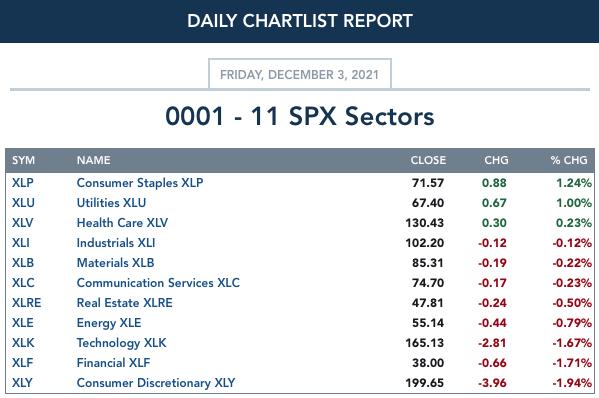
Task: Click the 0001 - 11 SPX Sectors title
Action: tap(300, 116)
